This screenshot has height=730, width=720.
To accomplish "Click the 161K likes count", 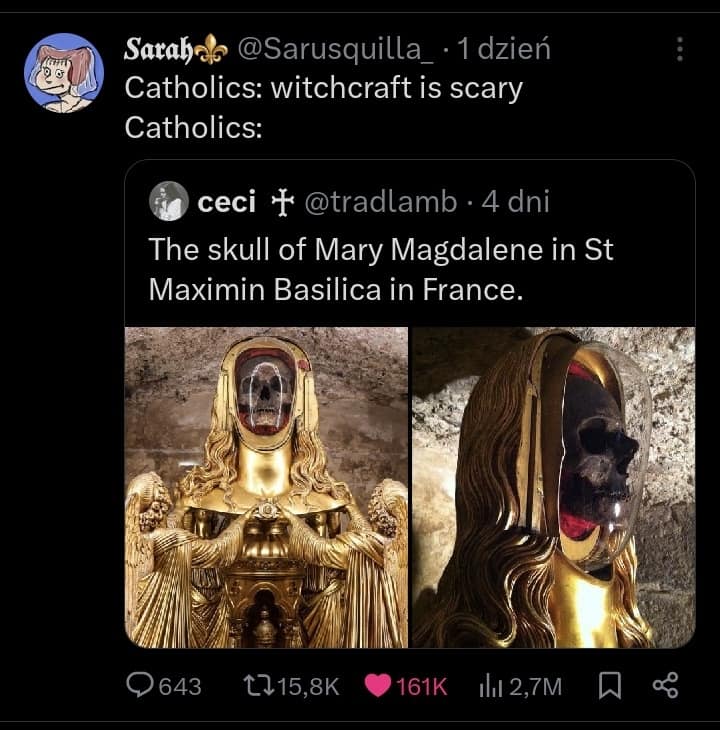I will [x=422, y=686].
